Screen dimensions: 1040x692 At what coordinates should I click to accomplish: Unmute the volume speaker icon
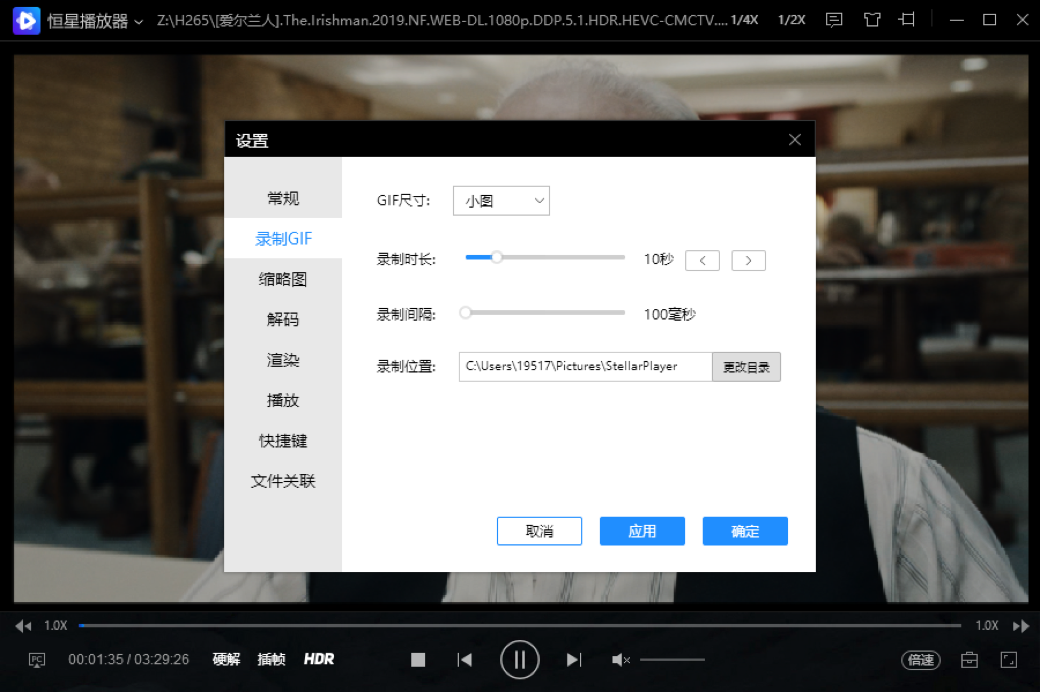click(620, 660)
